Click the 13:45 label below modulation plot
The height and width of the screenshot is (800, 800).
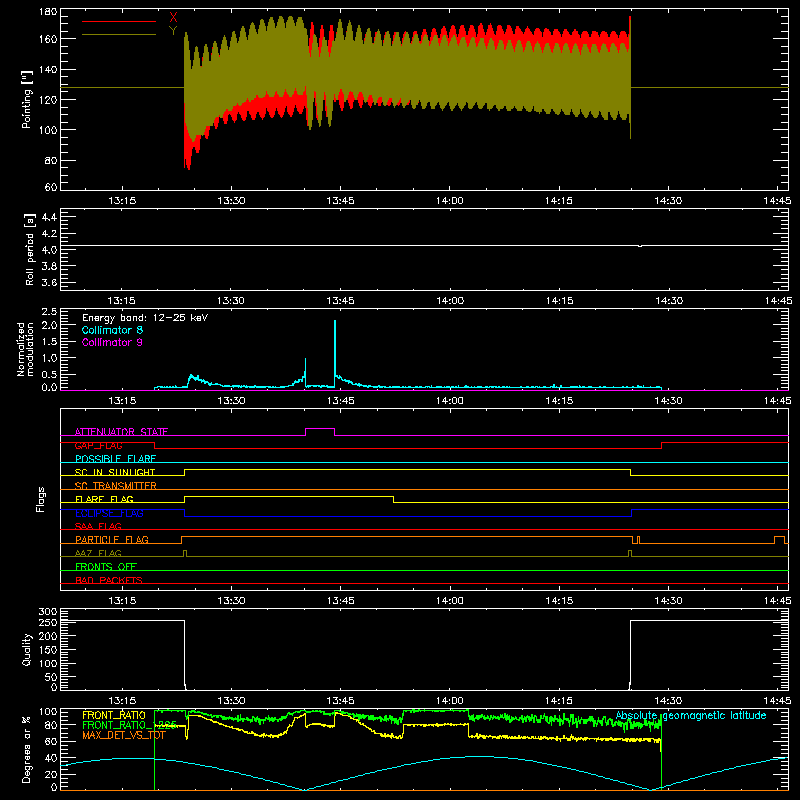(x=340, y=401)
